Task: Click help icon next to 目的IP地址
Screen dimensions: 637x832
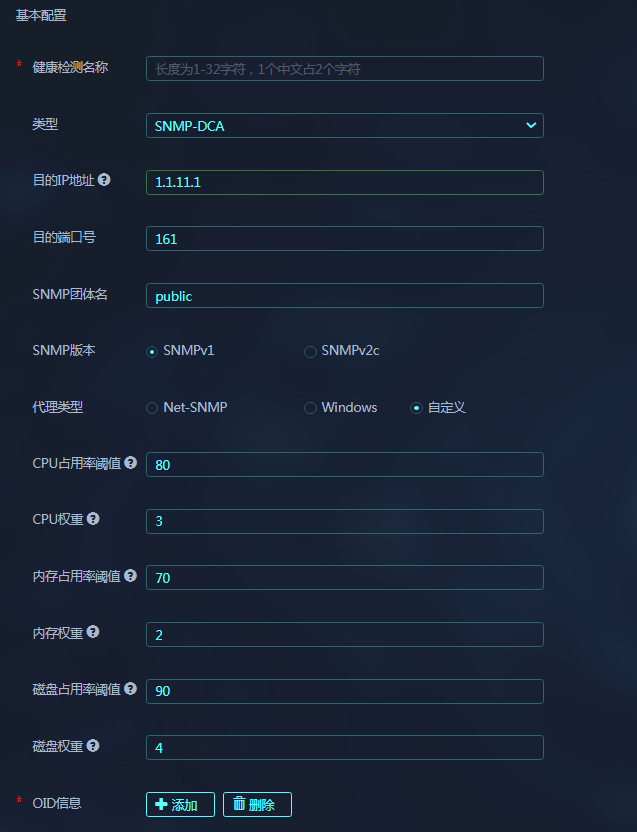Action: pyautogui.click(x=104, y=180)
